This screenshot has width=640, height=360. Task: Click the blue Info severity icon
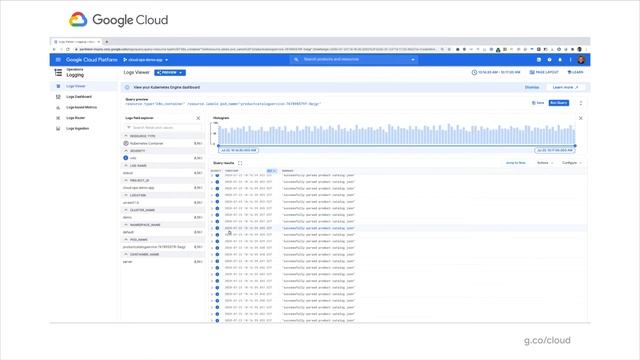coord(126,158)
